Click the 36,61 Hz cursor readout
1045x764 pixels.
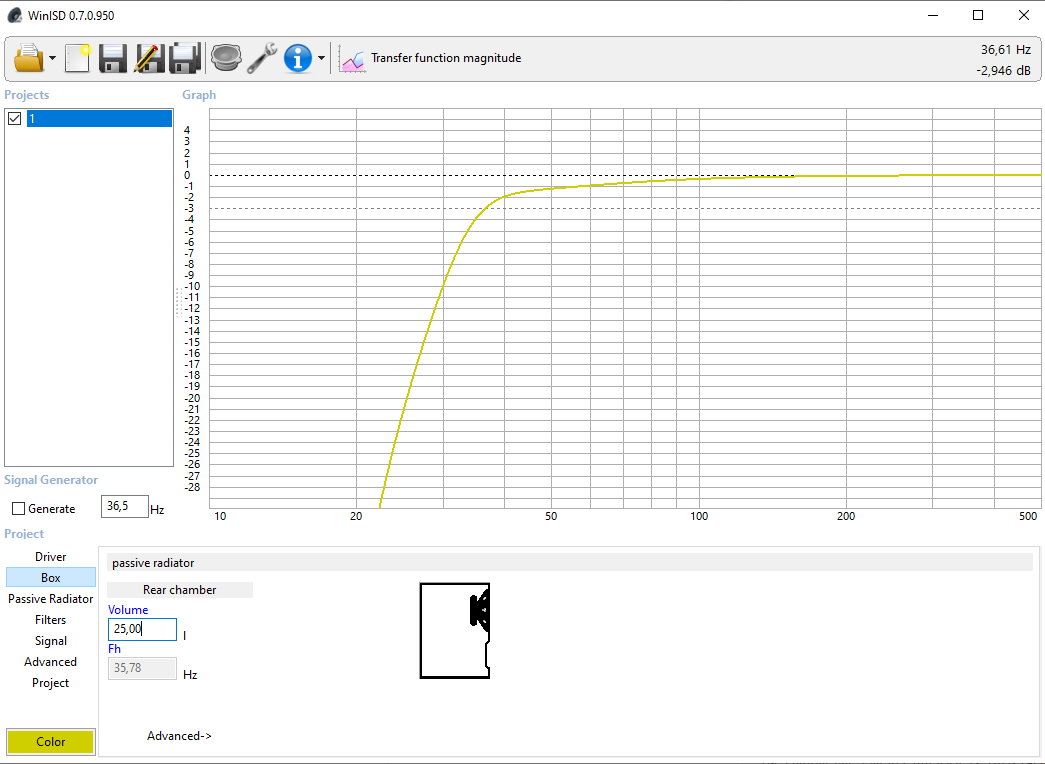click(x=1006, y=49)
